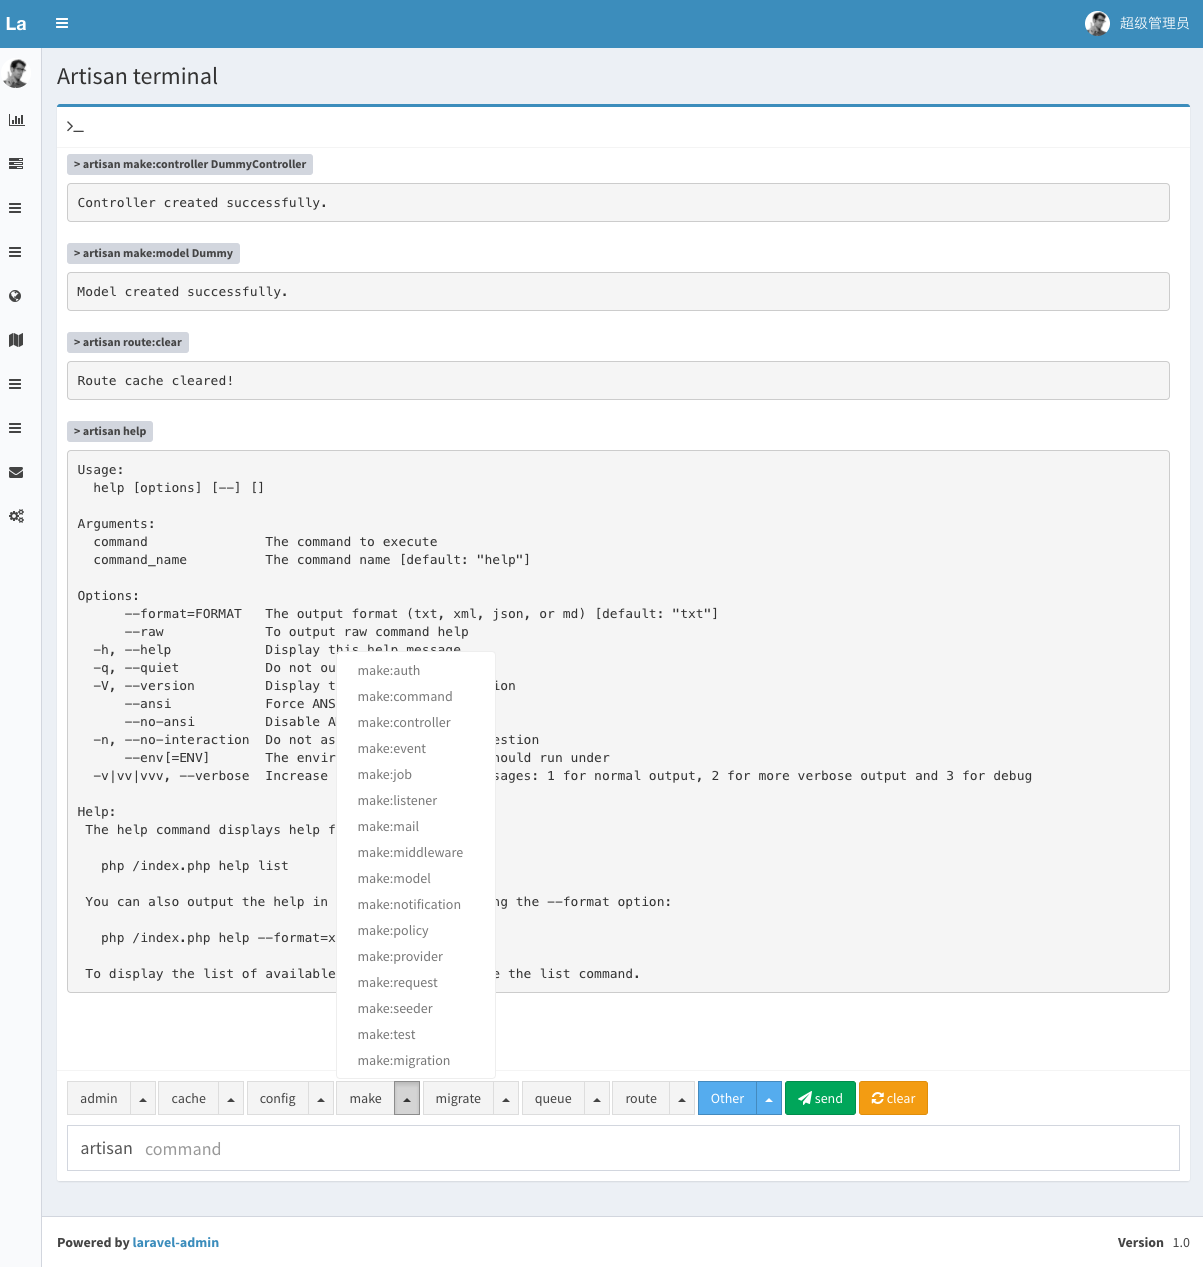This screenshot has height=1267, width=1203.
Task: Open the laravel-admin footer link
Action: [176, 1242]
